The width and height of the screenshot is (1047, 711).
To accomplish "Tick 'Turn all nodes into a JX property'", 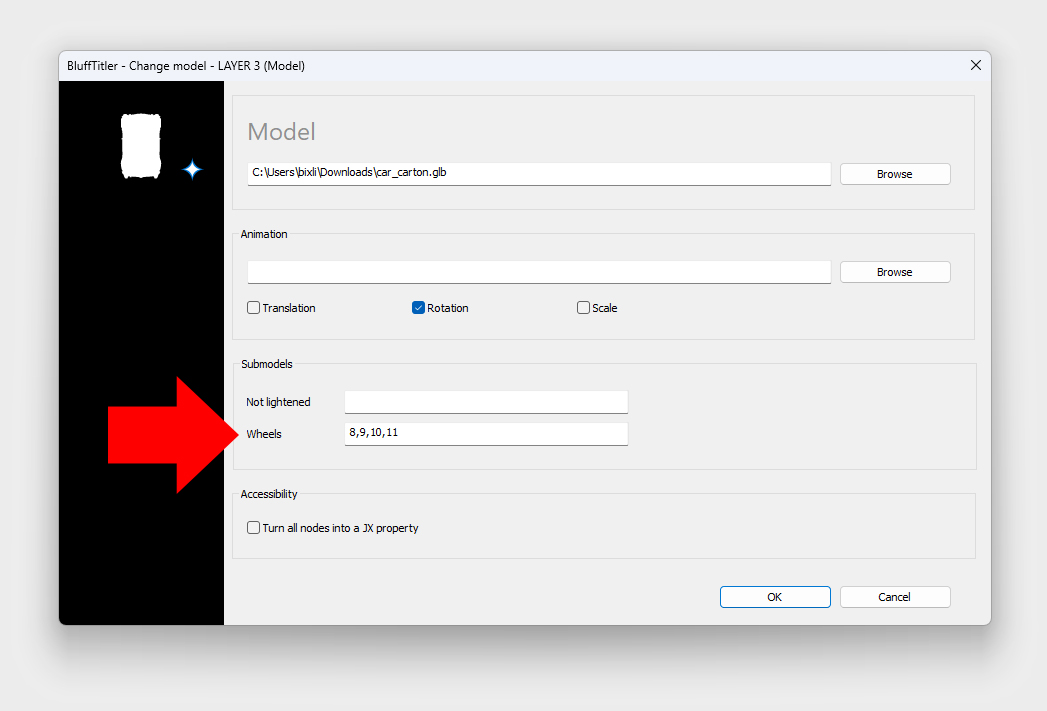I will pyautogui.click(x=254, y=528).
